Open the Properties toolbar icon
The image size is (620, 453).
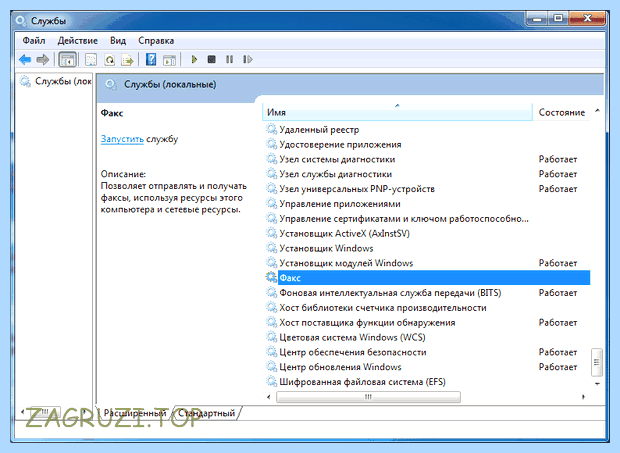point(91,60)
